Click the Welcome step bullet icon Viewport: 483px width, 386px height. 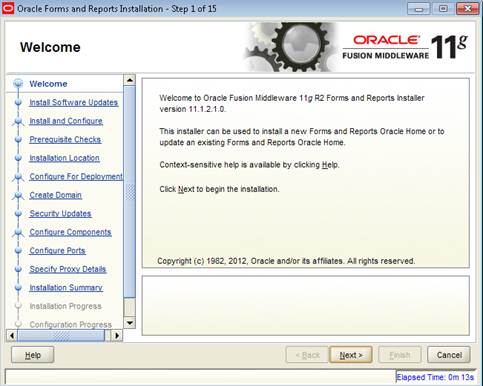coord(18,83)
